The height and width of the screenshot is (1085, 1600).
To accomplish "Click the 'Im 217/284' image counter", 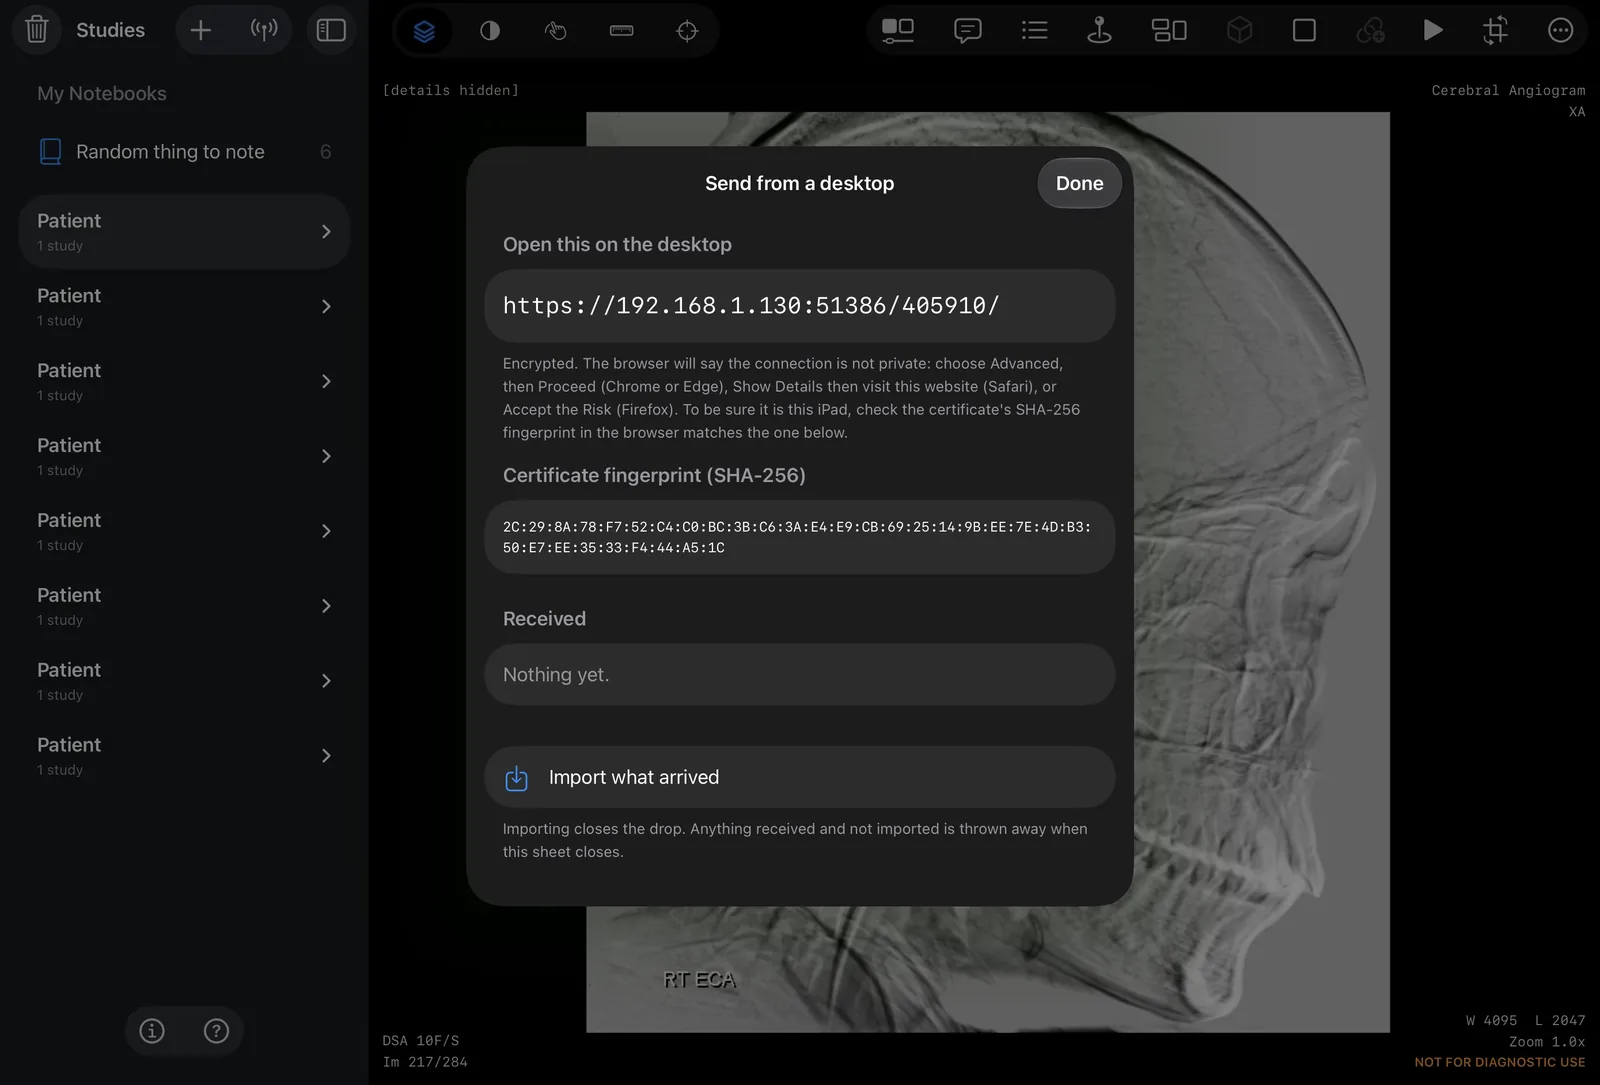I will 425,1062.
